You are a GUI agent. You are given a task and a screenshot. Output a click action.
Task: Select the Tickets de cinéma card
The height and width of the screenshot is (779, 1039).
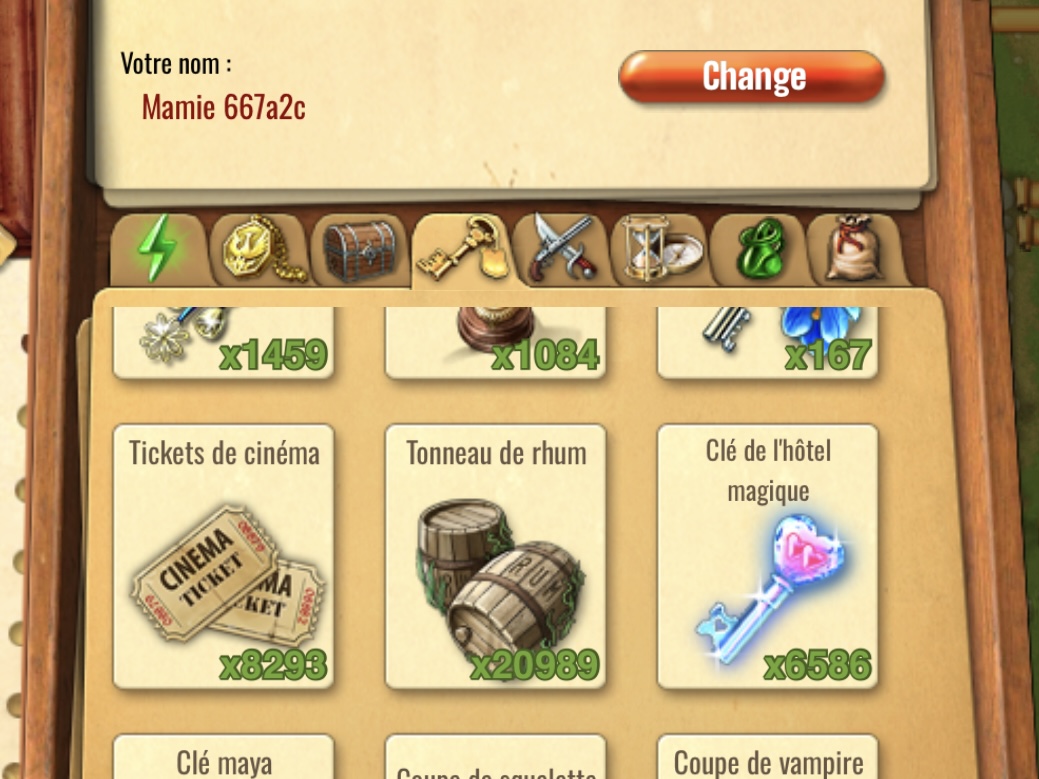coord(224,556)
